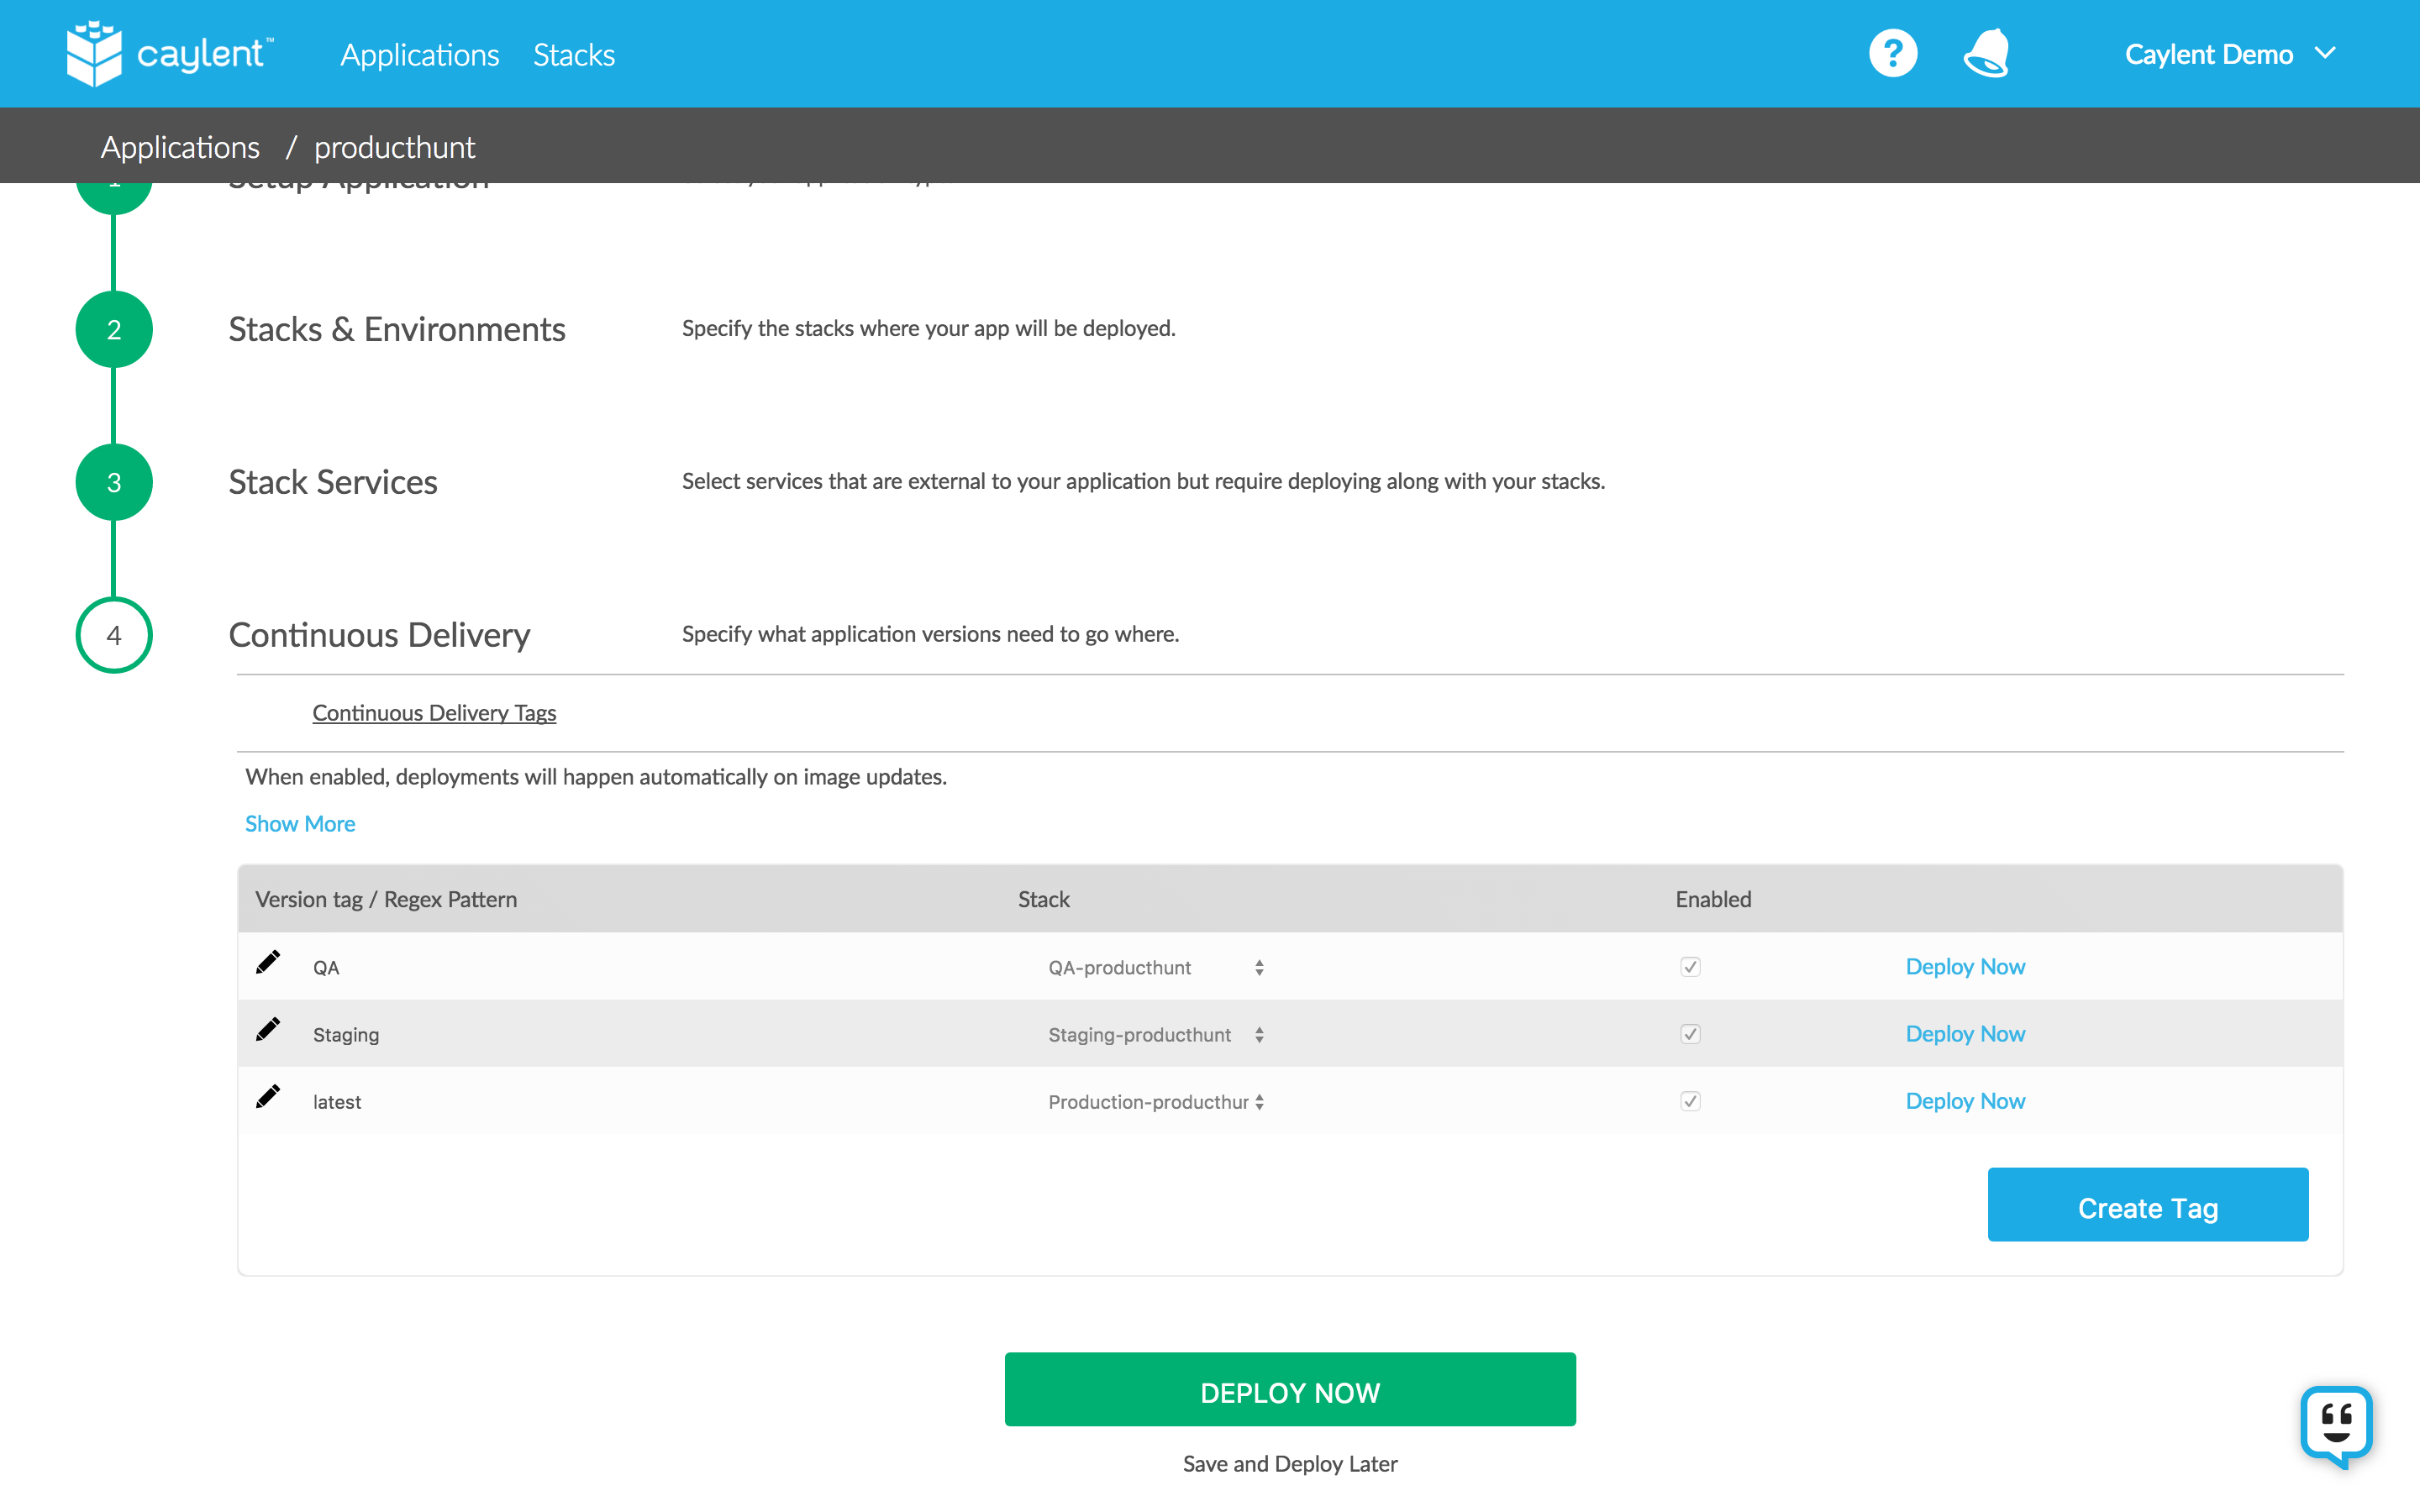2420x1512 pixels.
Task: Open Stacks in the top navigation
Action: point(574,55)
